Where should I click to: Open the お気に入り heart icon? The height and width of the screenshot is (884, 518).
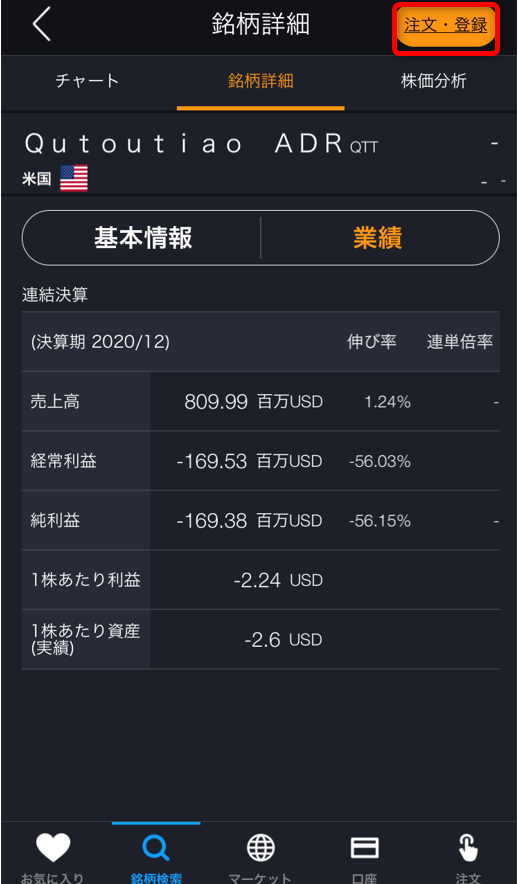[53, 847]
